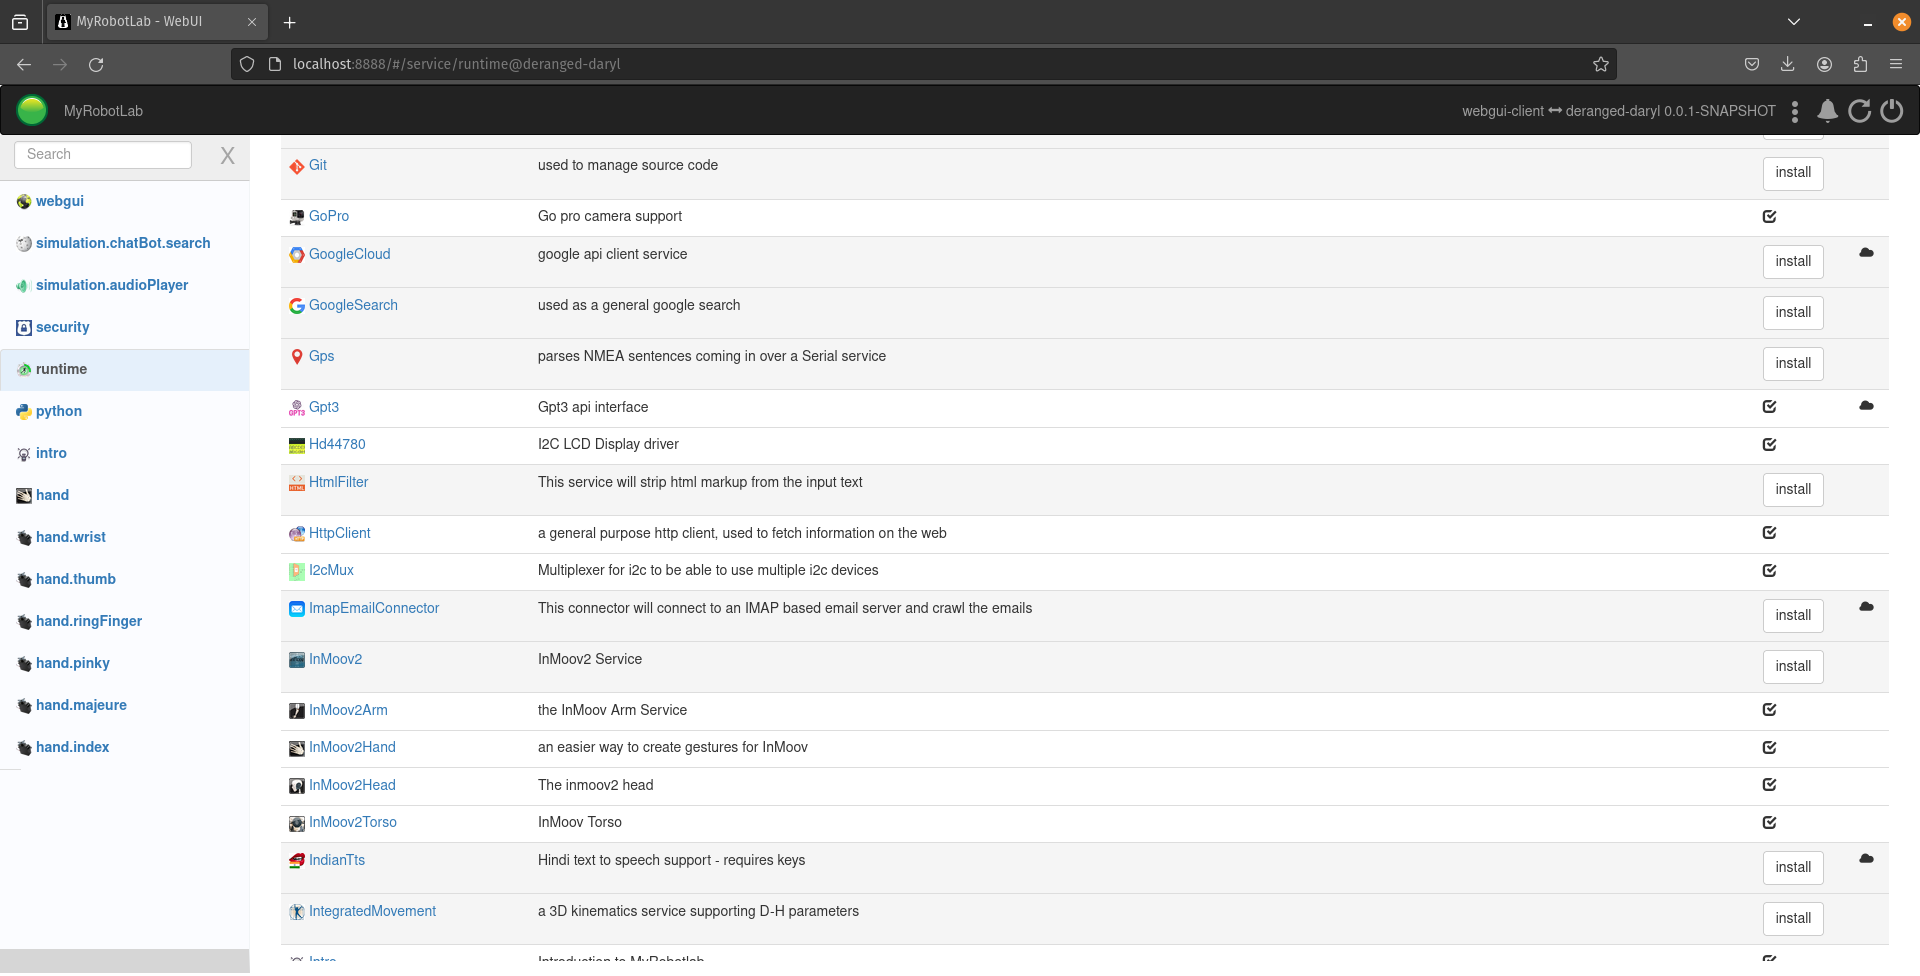Click the restart circular arrow icon in header
This screenshot has width=1920, height=976.
click(1859, 111)
